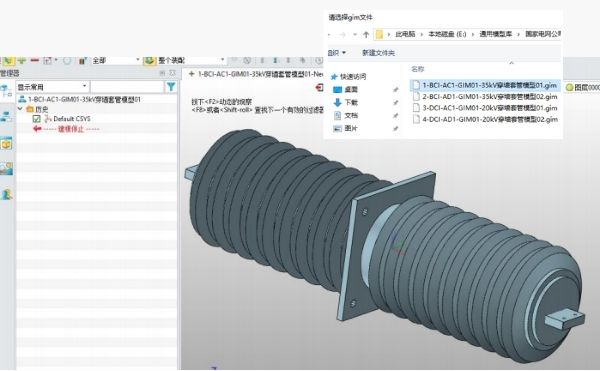Screen dimensions: 600x371
Task: Open the 显示常用 dropdown
Action: point(52,87)
